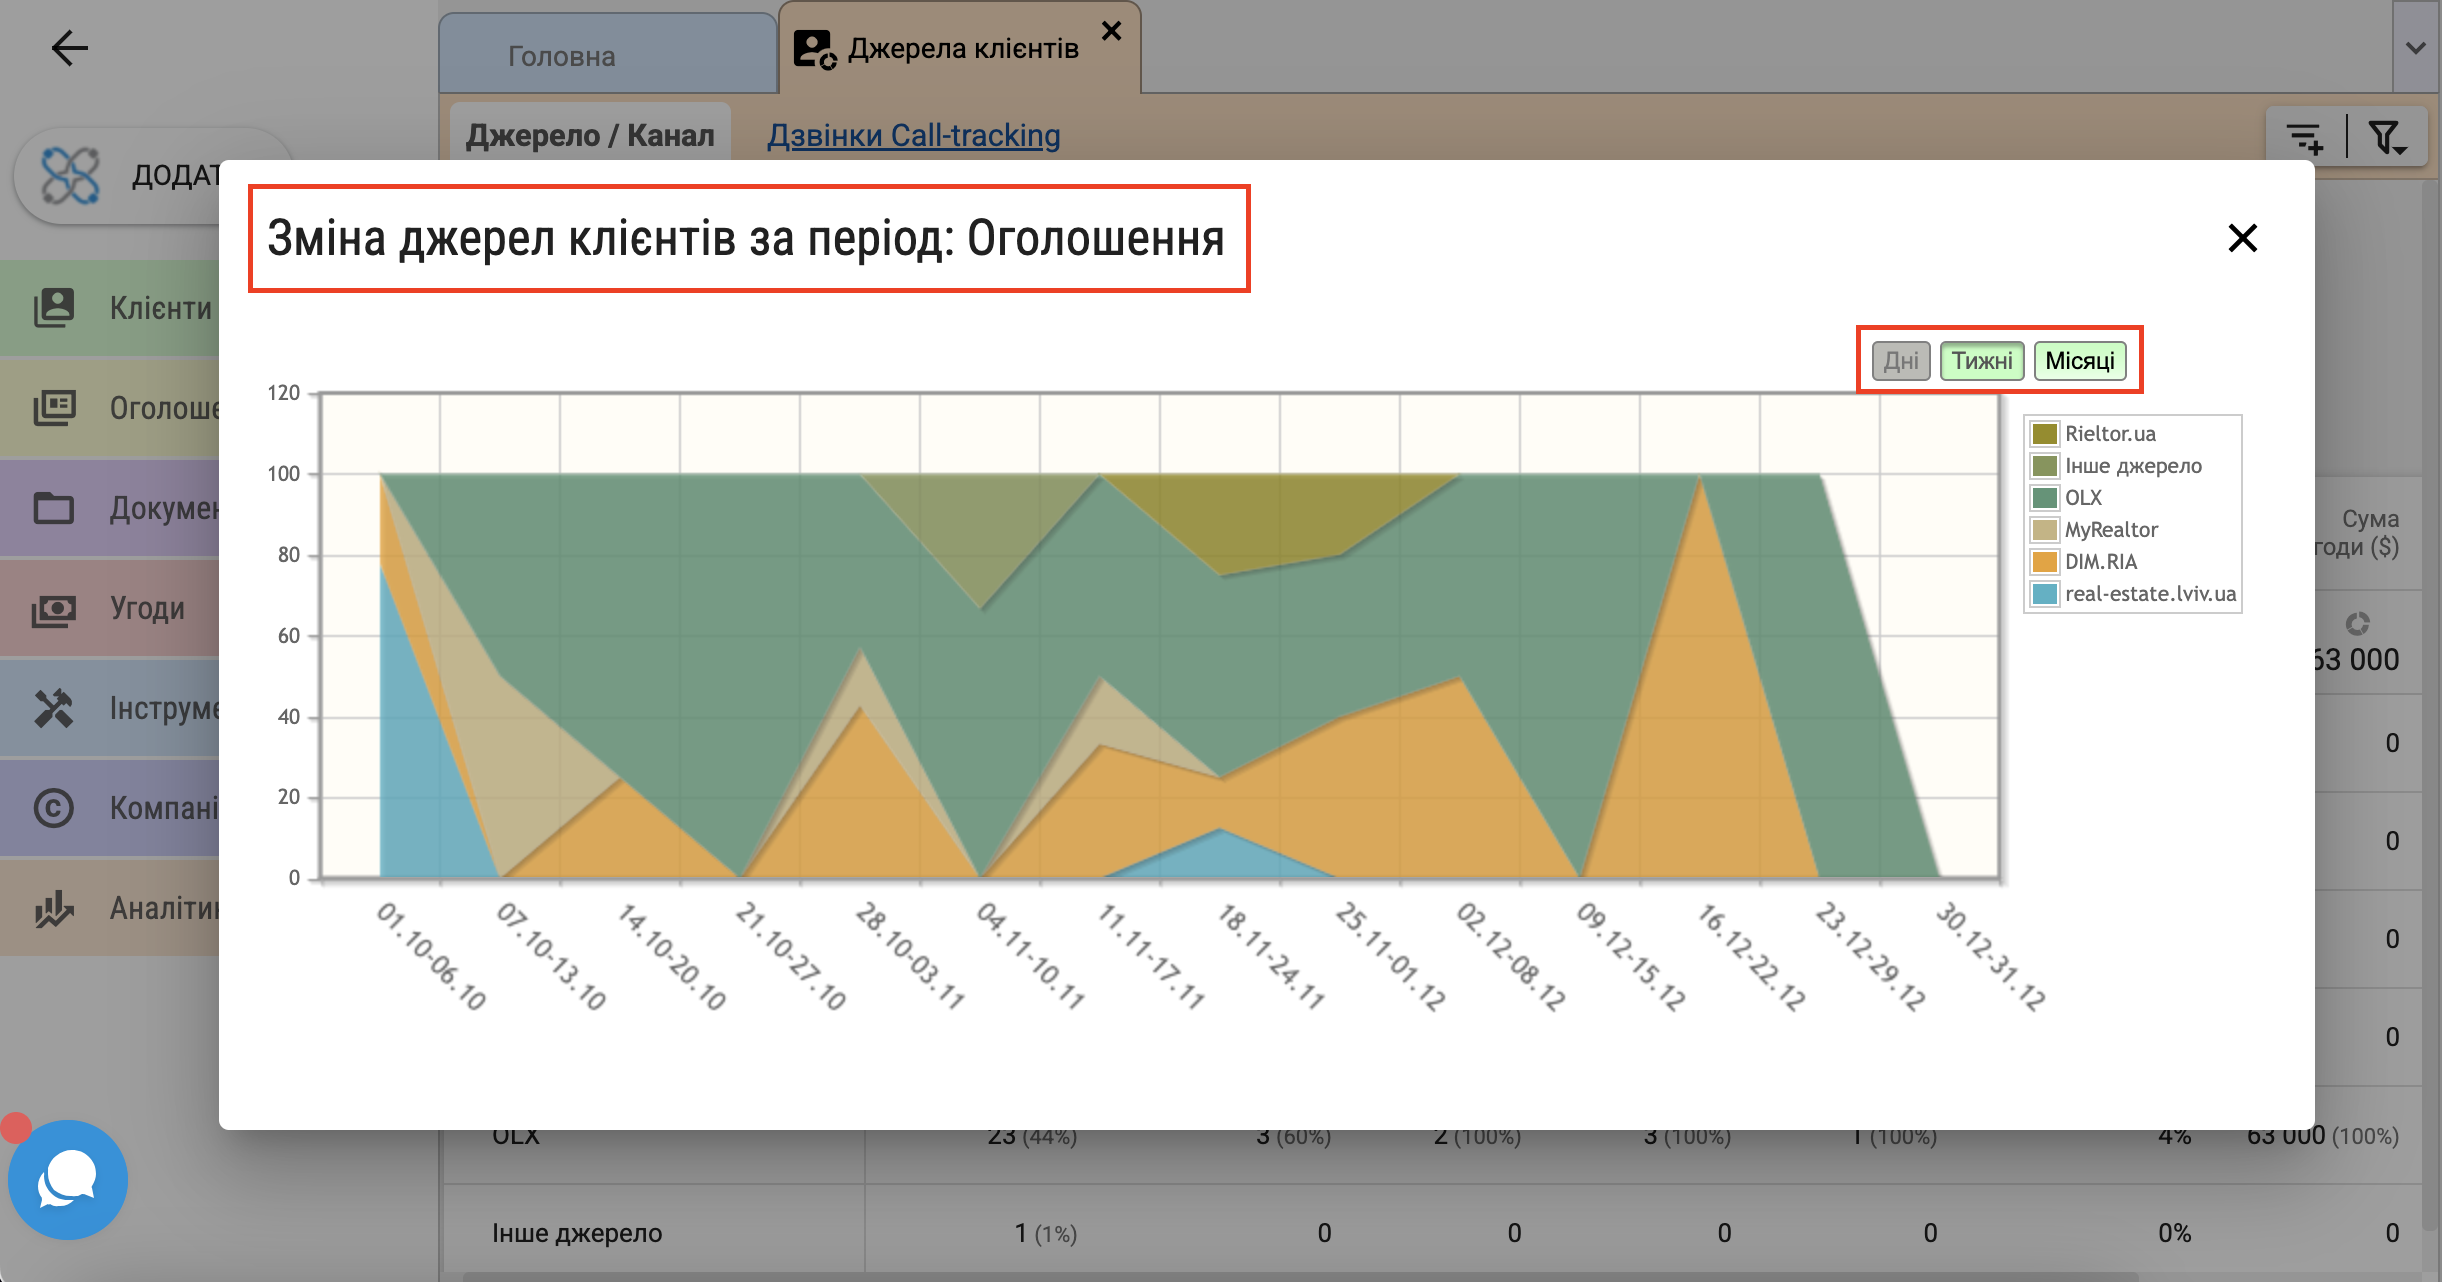Screen dimensions: 2442x1282
Task: Click the OLX legend color swatch
Action: (x=2045, y=498)
